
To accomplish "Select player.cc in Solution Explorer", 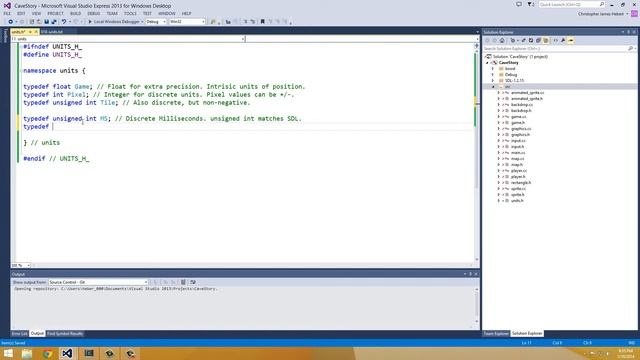I will [519, 171].
